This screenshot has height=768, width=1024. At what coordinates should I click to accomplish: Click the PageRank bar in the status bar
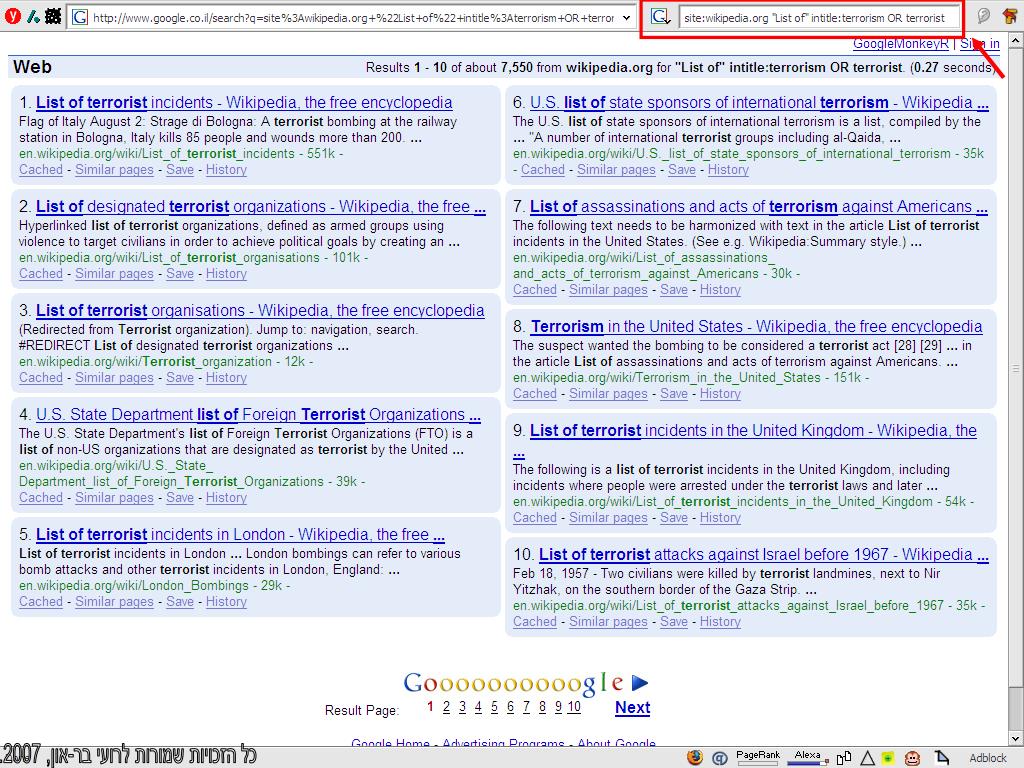tap(758, 757)
